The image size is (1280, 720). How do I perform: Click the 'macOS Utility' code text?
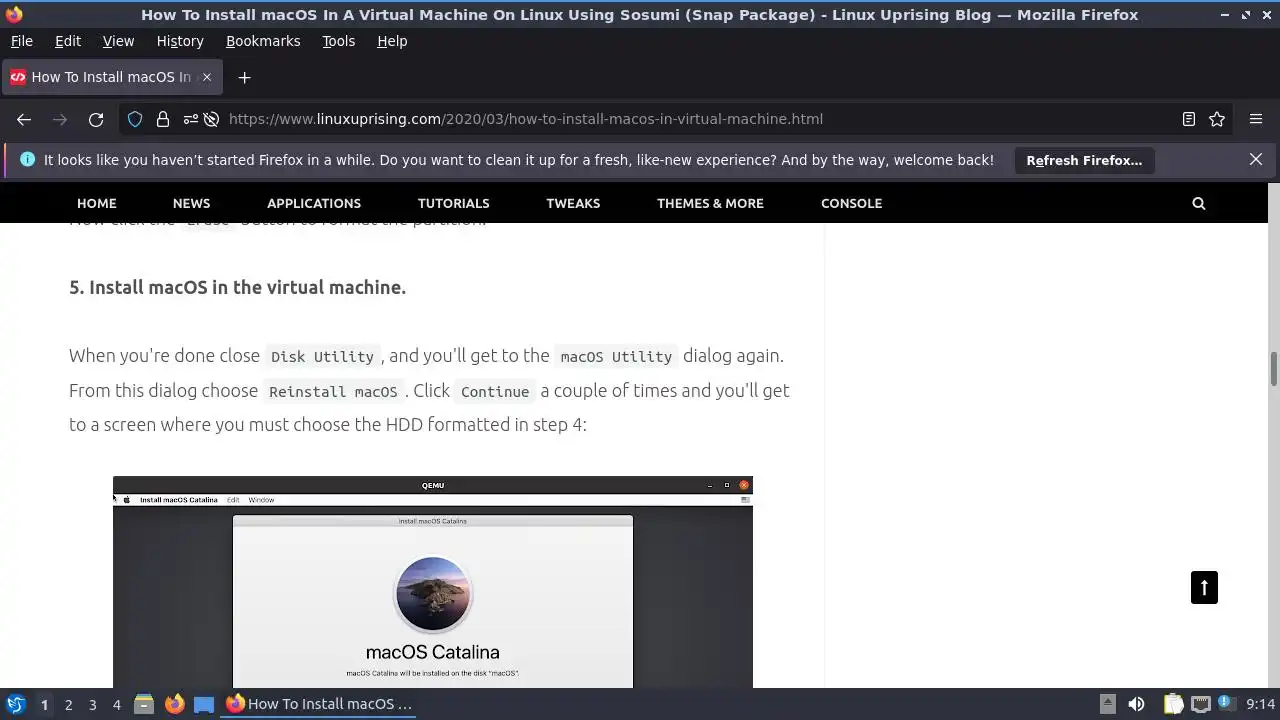coord(616,357)
